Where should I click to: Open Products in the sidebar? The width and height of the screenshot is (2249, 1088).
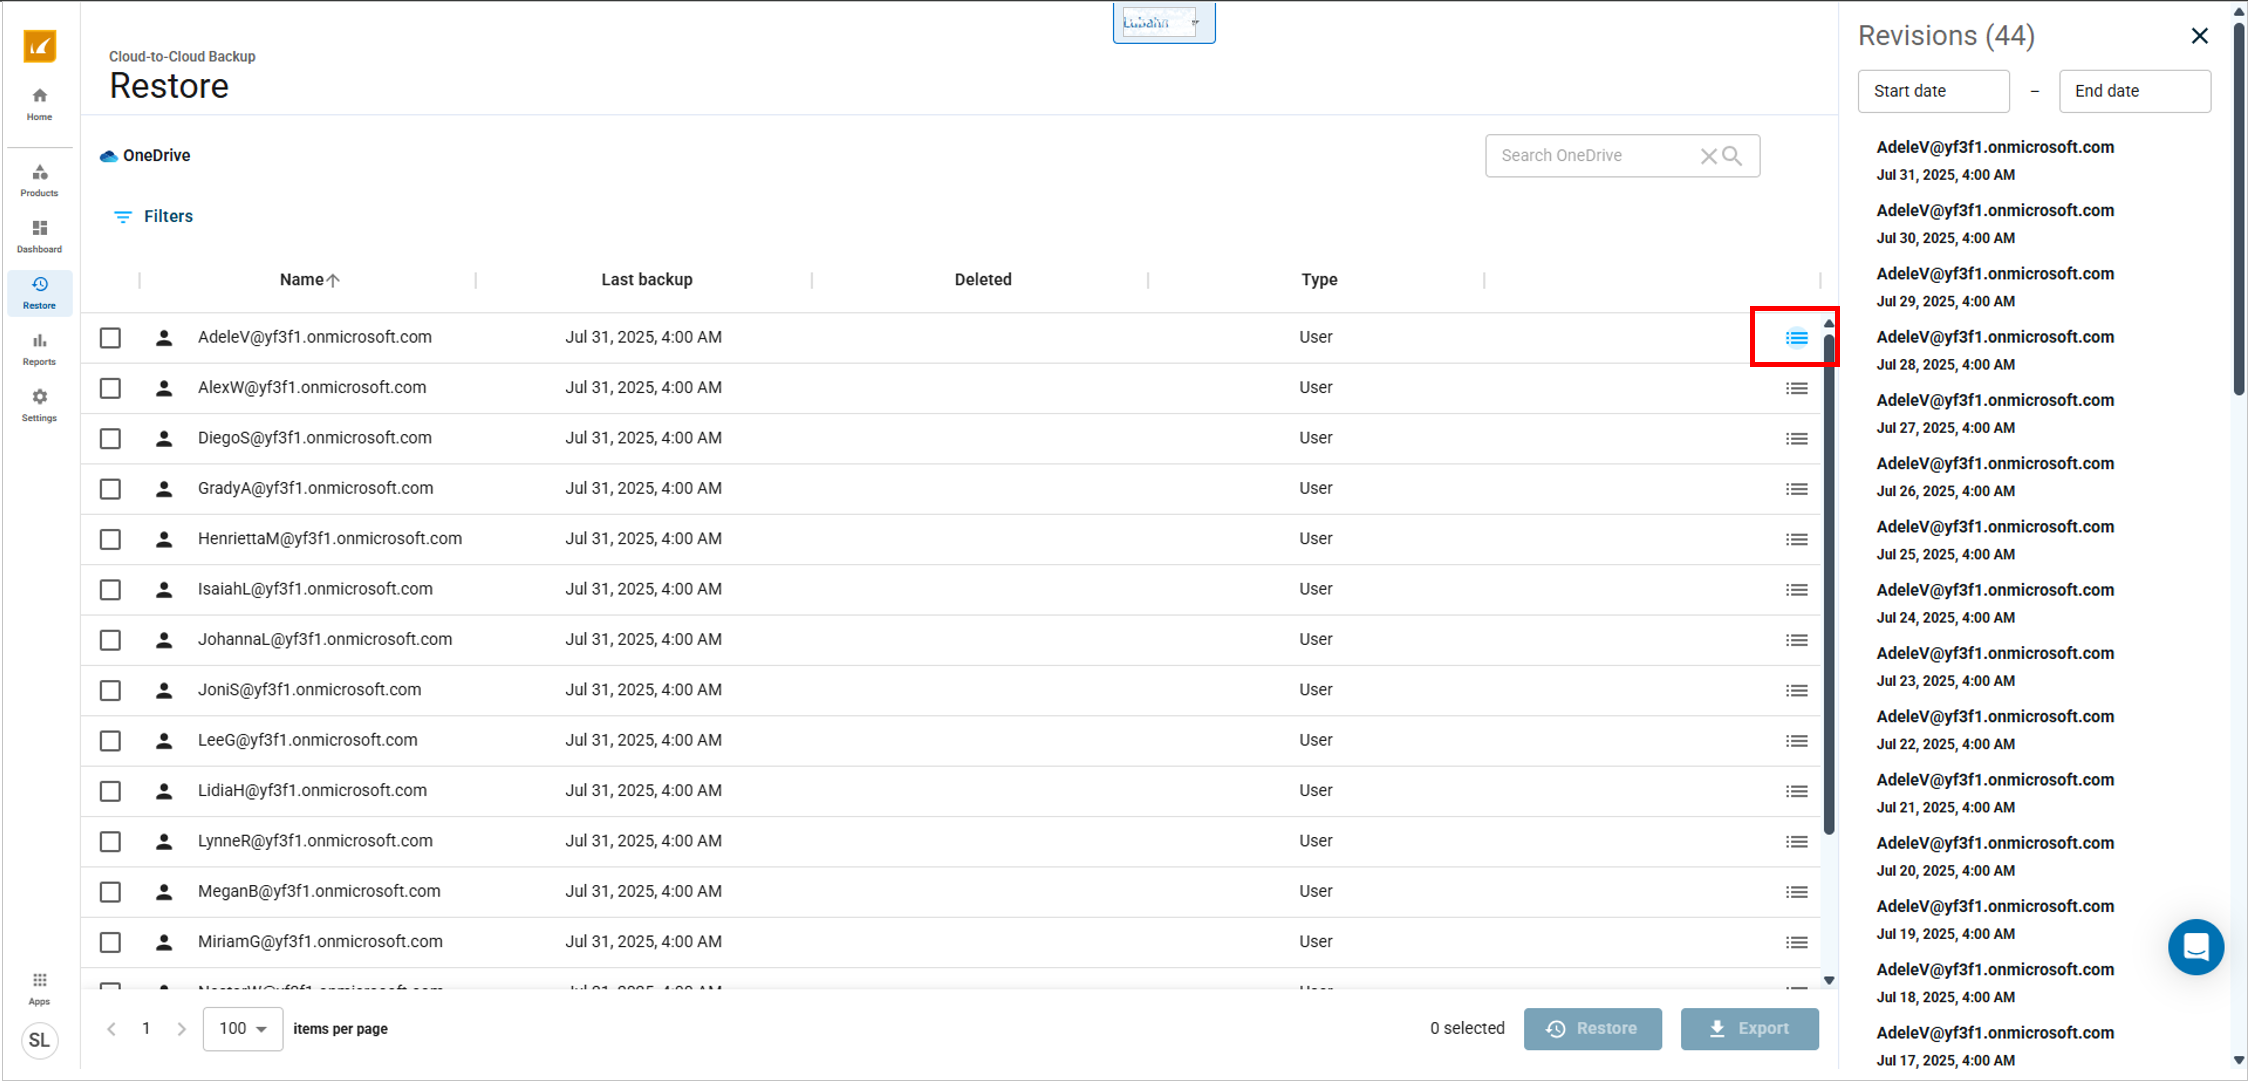tap(40, 180)
